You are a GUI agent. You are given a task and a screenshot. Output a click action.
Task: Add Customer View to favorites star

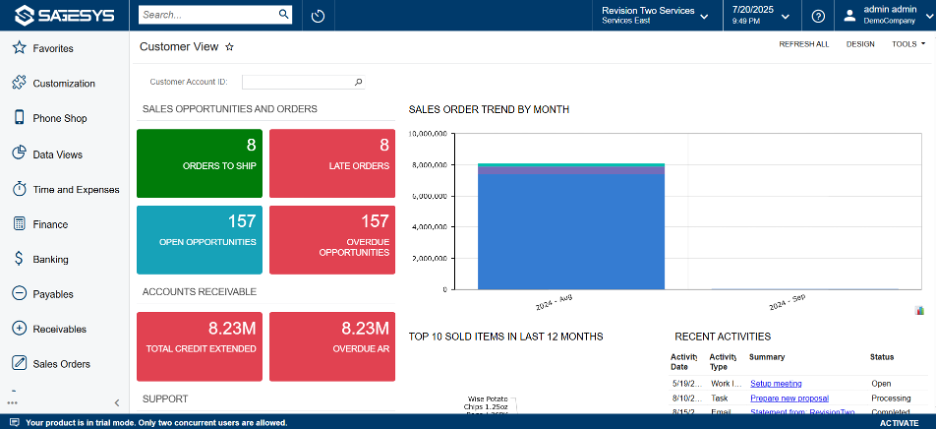tap(229, 47)
